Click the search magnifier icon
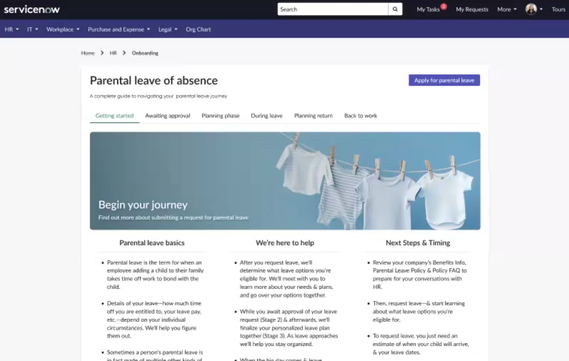Image resolution: width=569 pixels, height=361 pixels. pos(395,9)
